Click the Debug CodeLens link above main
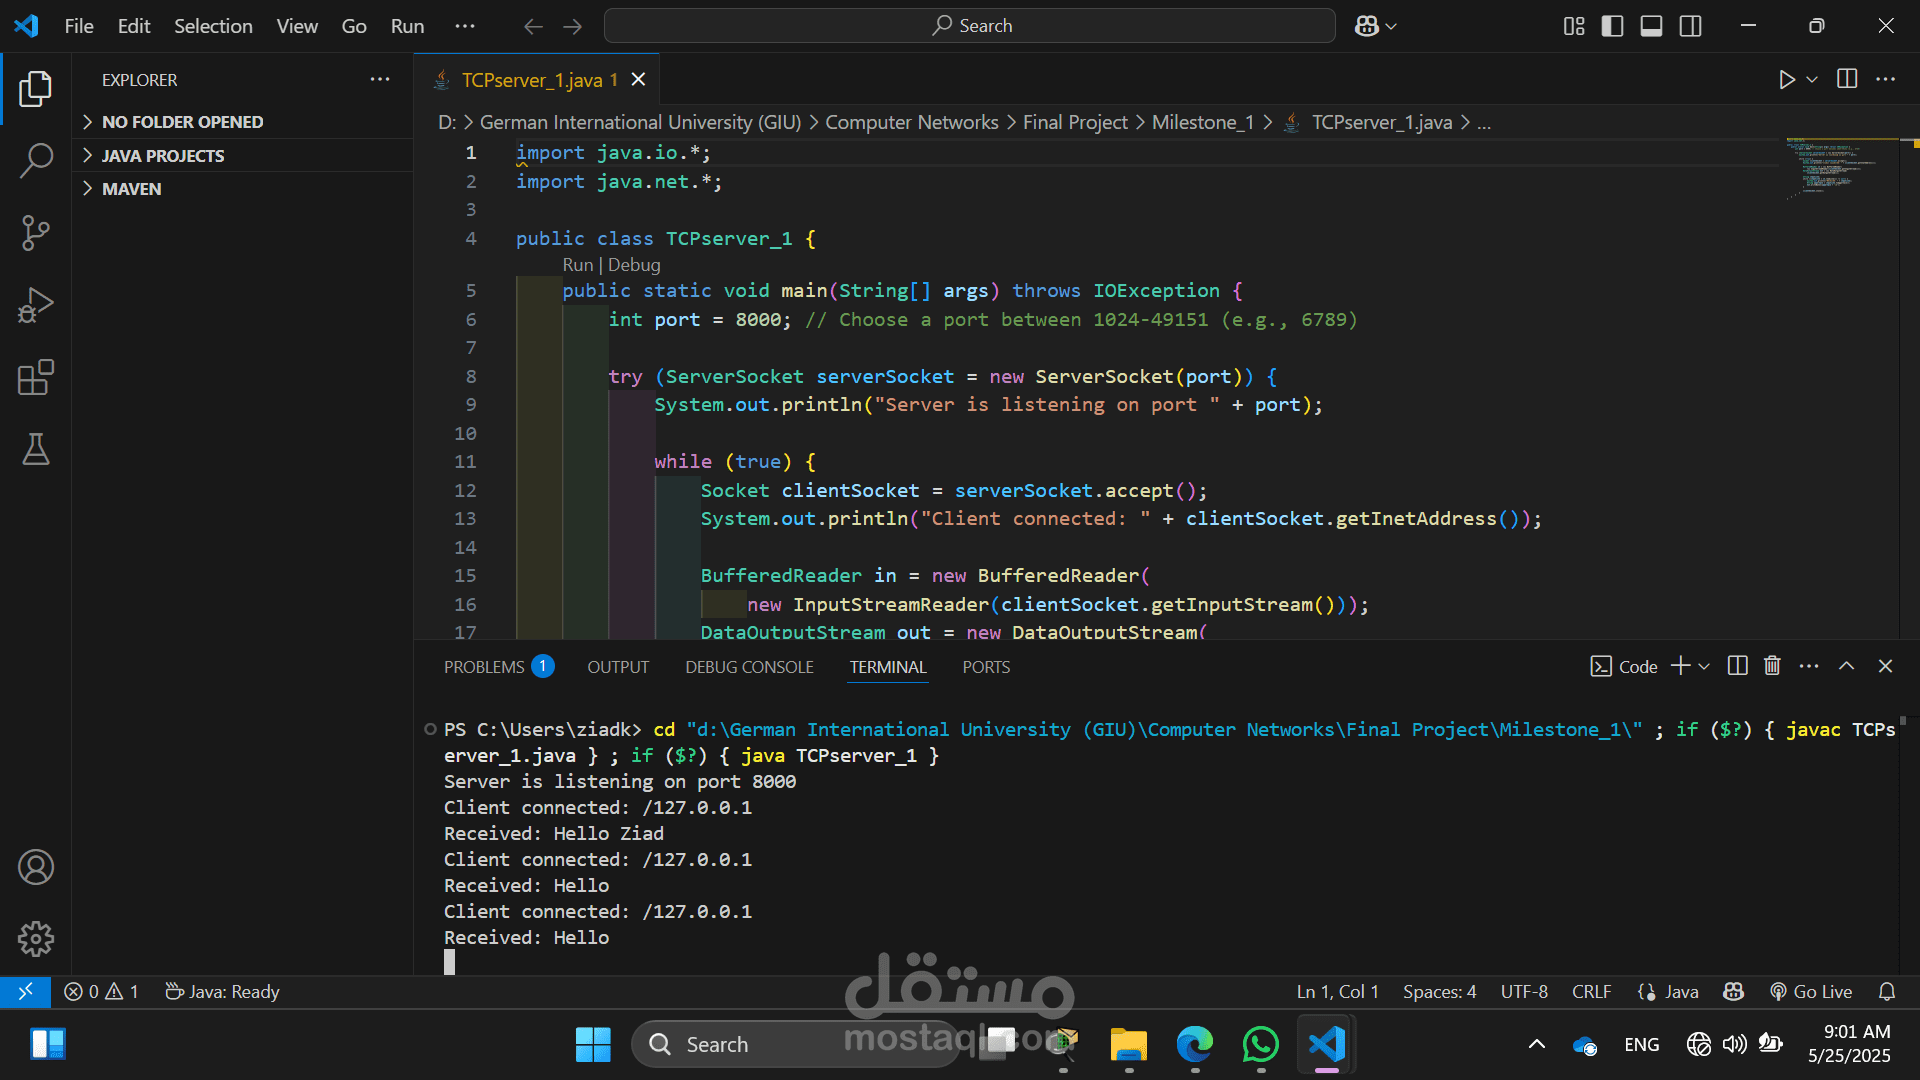The width and height of the screenshot is (1920, 1080). click(x=634, y=265)
